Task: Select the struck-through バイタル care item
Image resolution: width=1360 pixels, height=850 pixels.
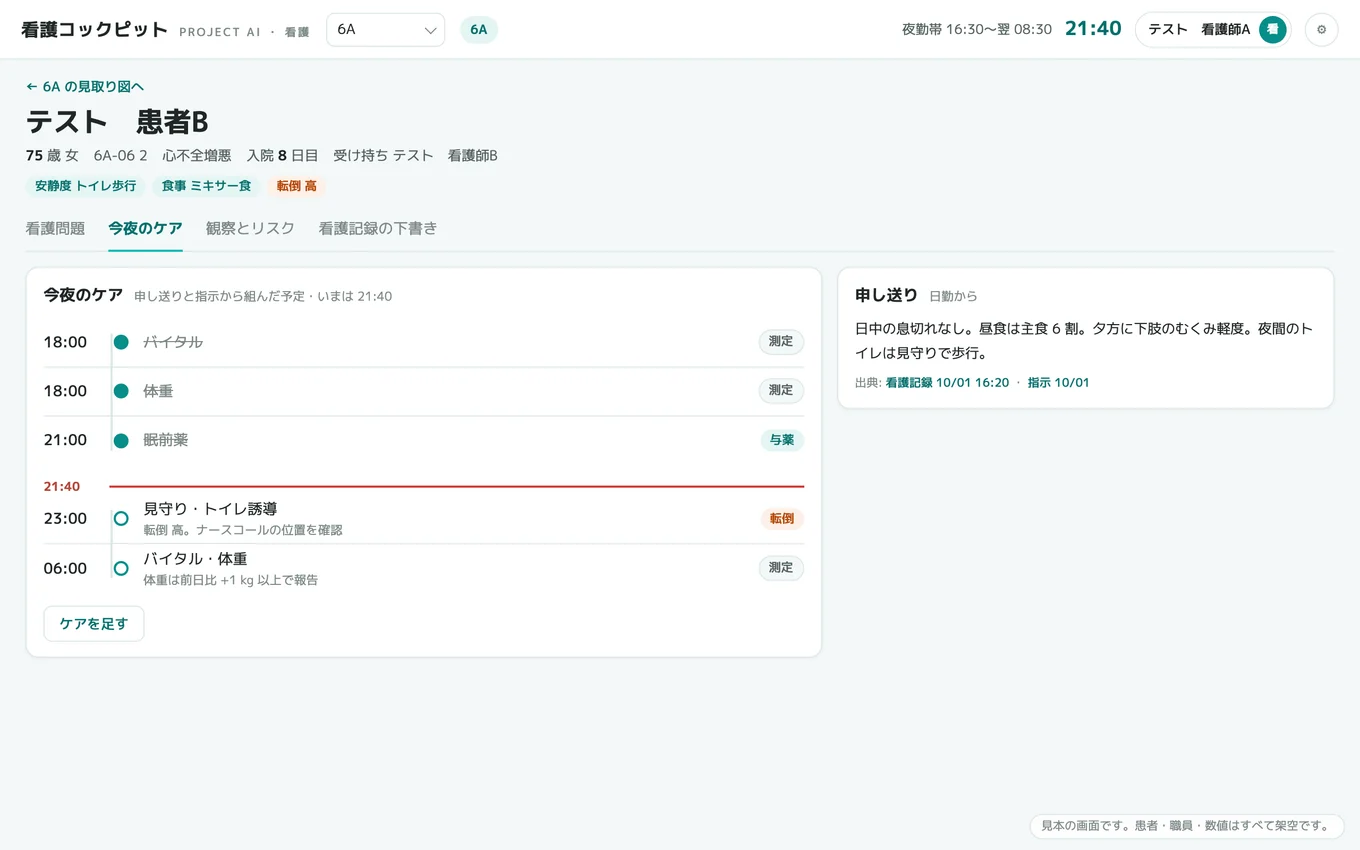Action: [173, 342]
